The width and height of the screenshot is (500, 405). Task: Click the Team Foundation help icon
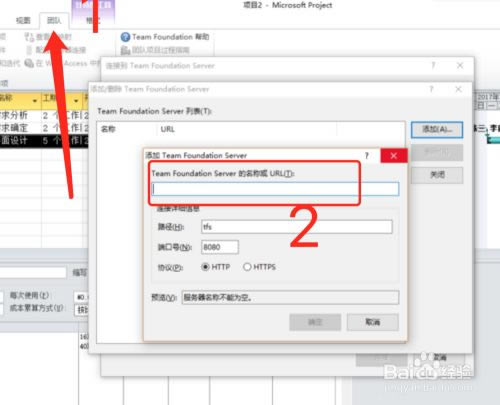(125, 37)
